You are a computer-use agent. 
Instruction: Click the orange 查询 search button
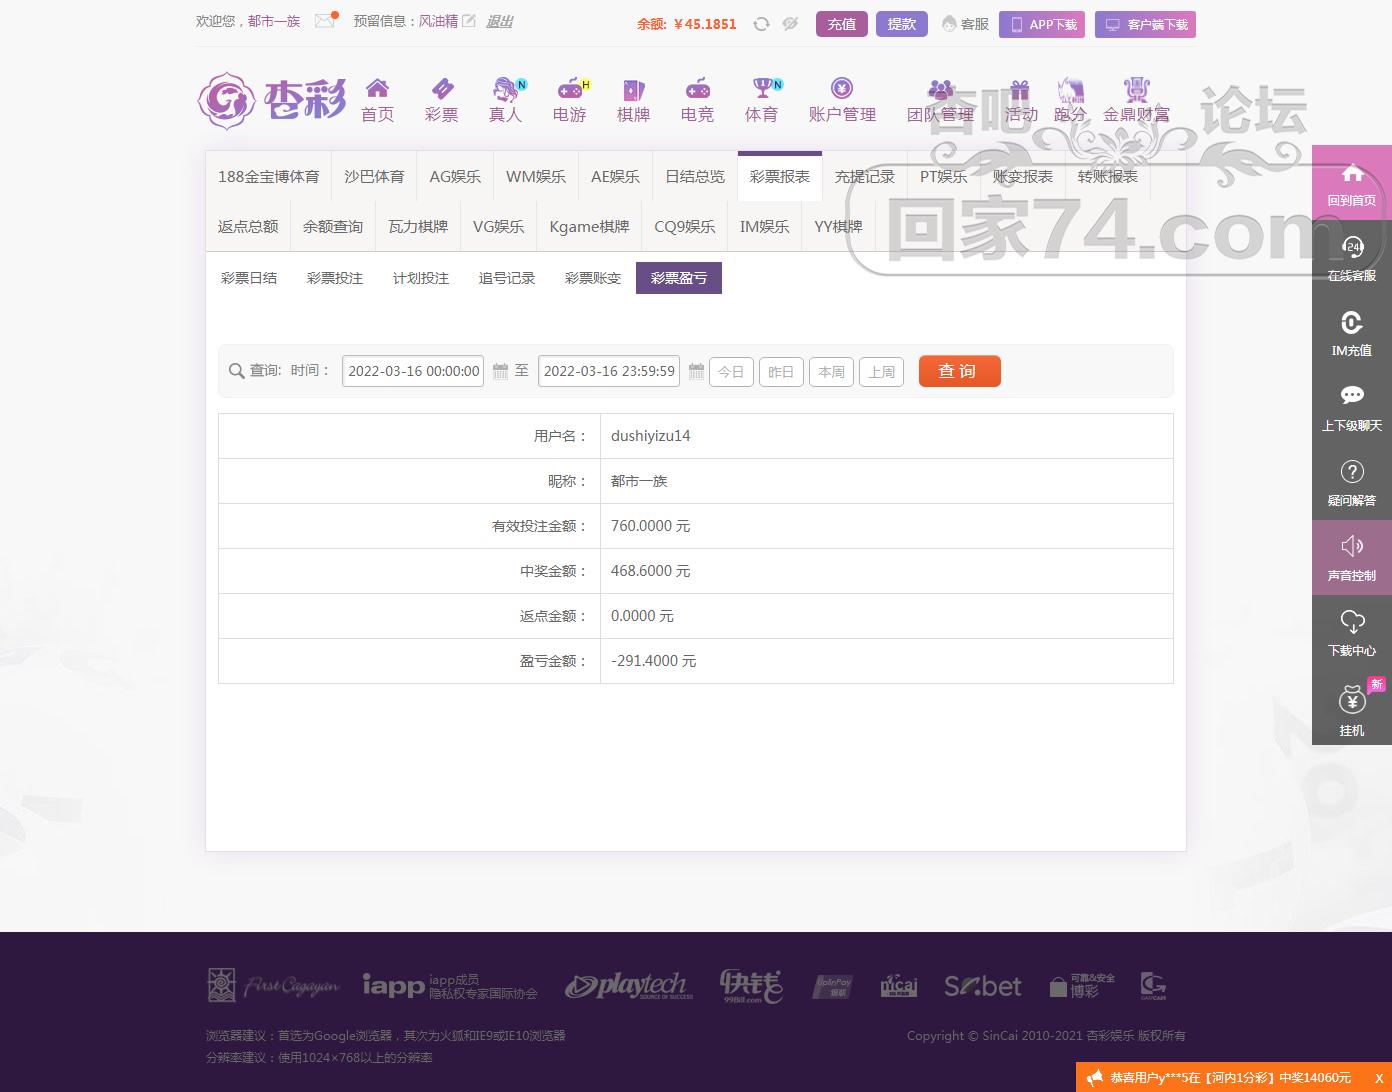coord(958,371)
